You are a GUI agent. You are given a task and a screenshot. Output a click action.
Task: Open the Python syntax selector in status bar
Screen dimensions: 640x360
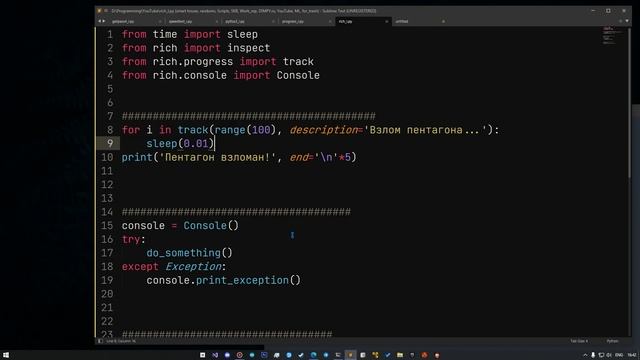pyautogui.click(x=612, y=341)
